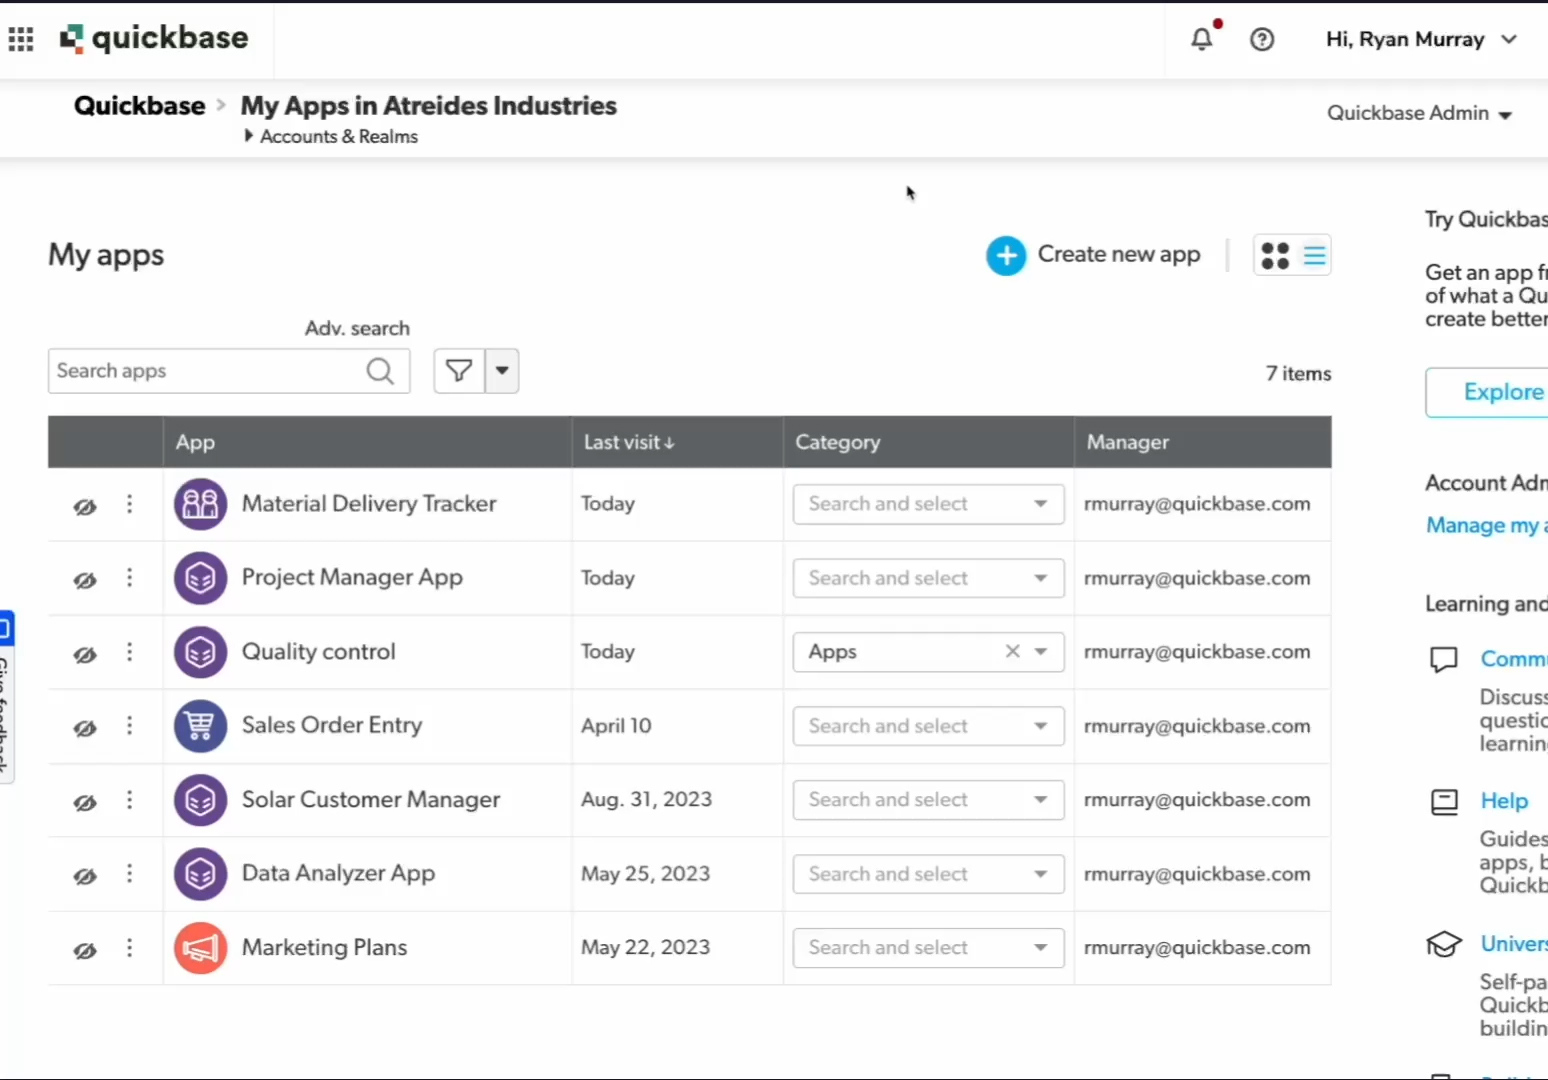Clear the Apps category for Quality control
Viewport: 1548px width, 1080px height.
pyautogui.click(x=1012, y=652)
